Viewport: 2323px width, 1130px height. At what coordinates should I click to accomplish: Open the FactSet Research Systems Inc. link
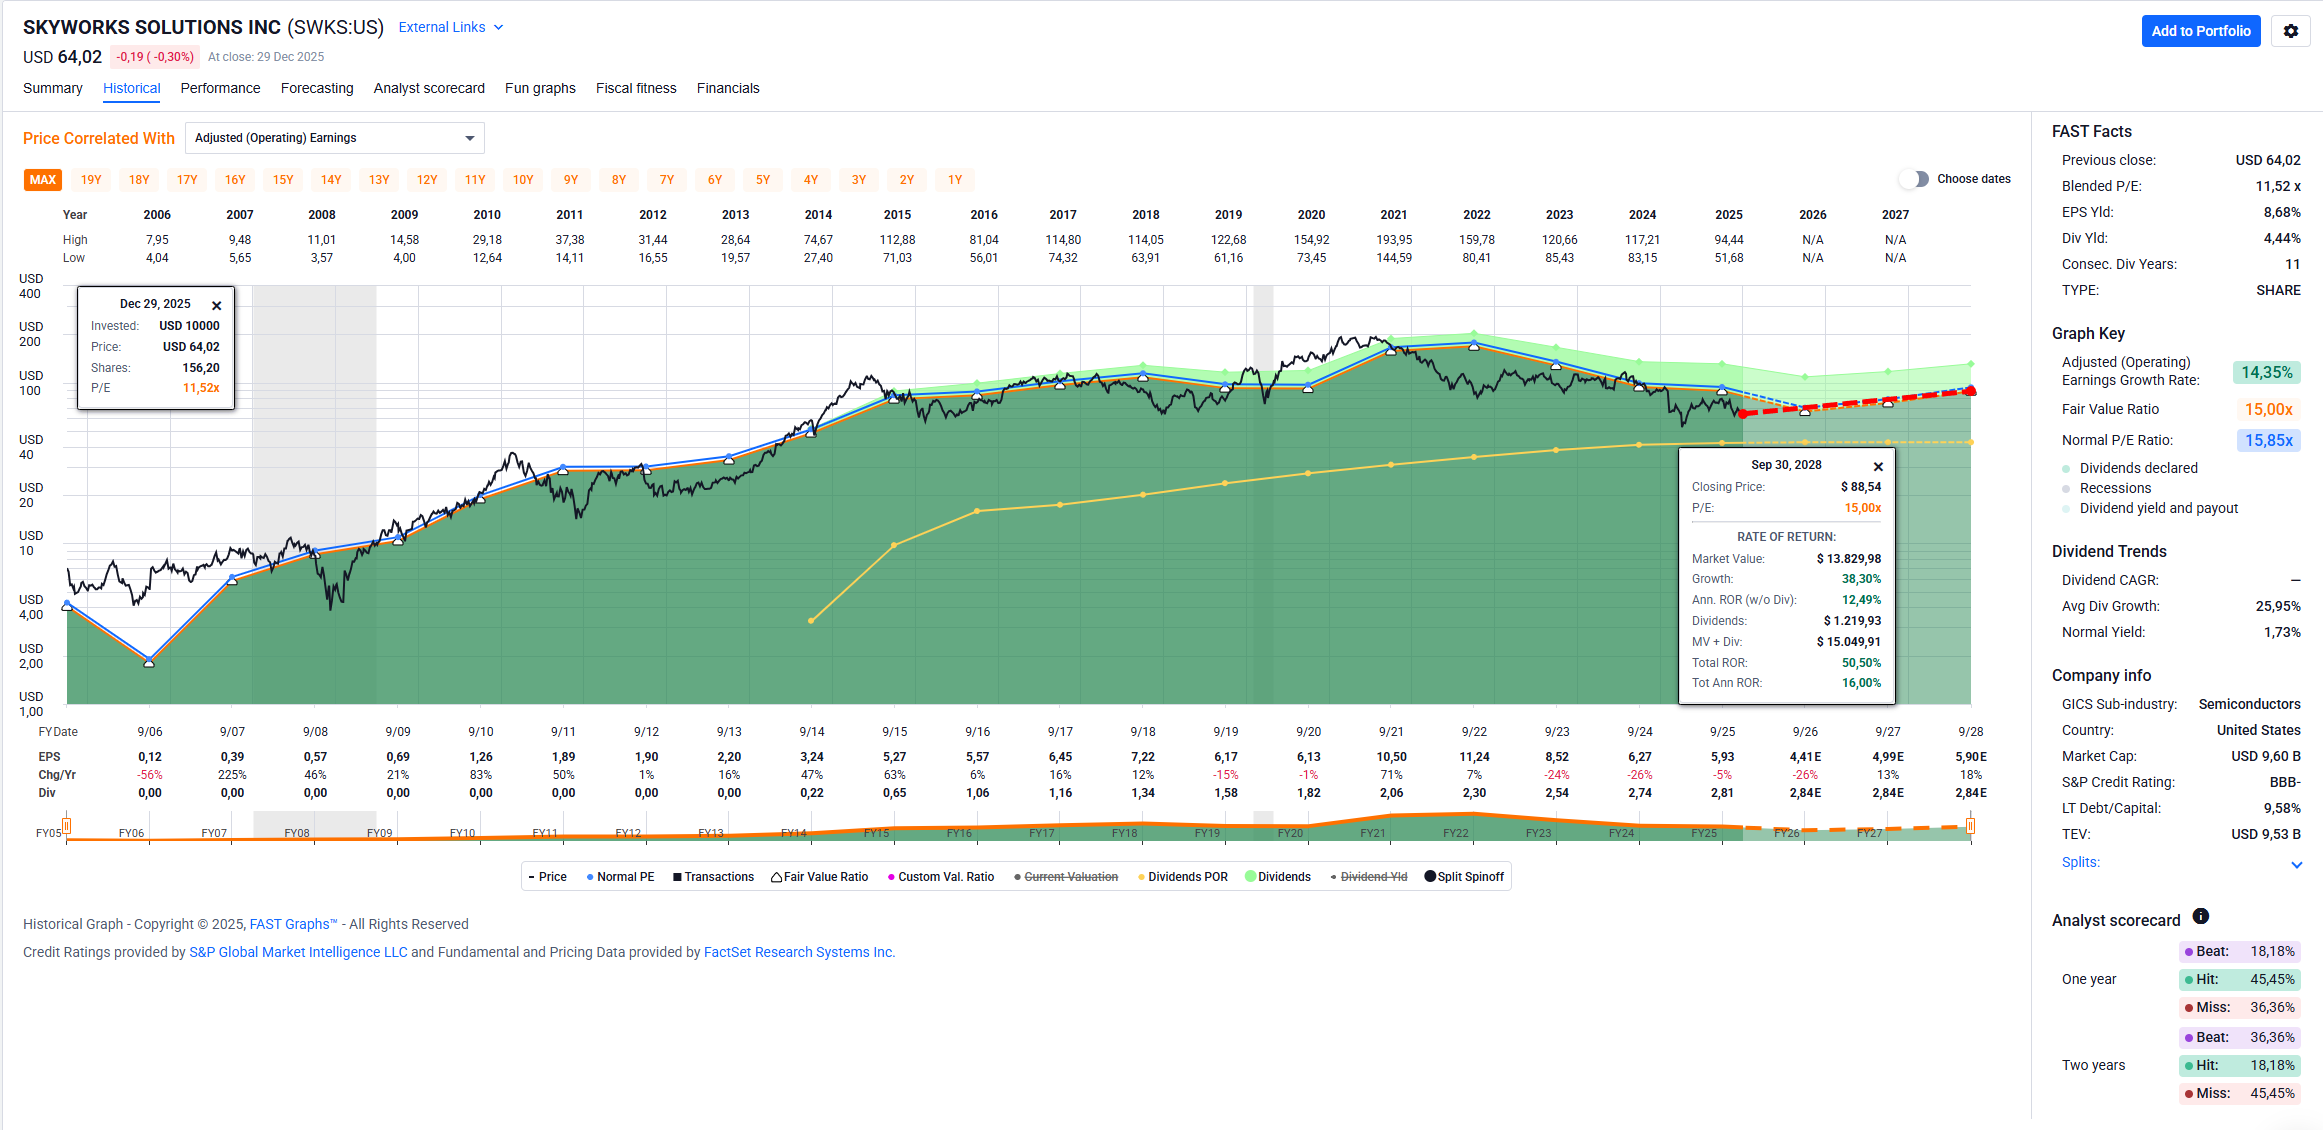(799, 952)
